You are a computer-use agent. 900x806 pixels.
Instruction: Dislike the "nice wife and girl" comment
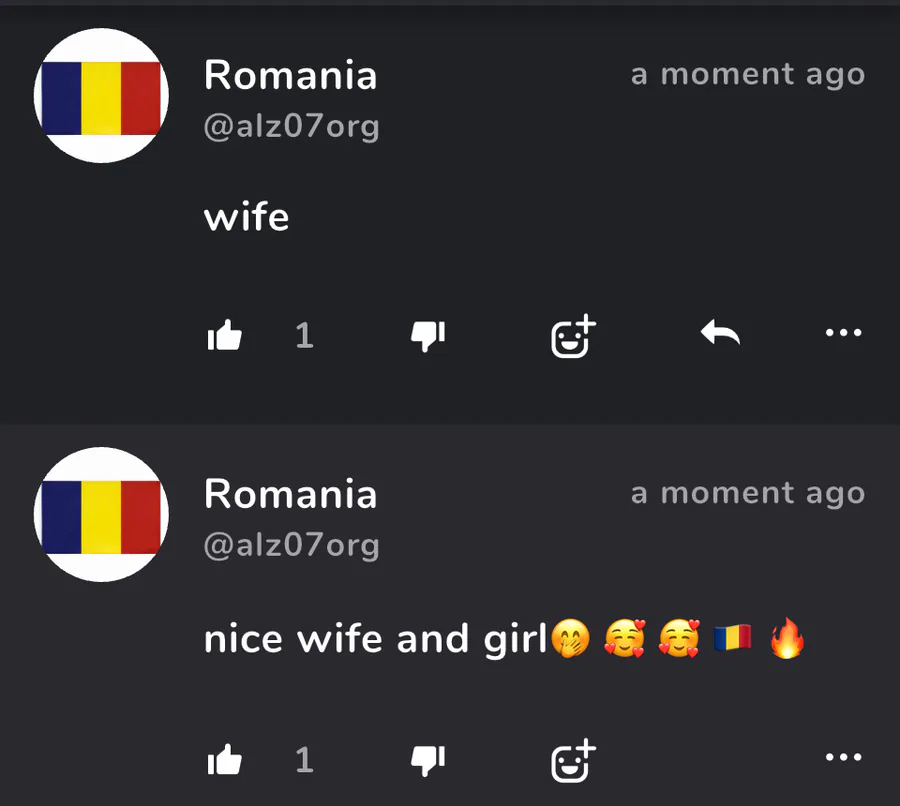[x=428, y=761]
